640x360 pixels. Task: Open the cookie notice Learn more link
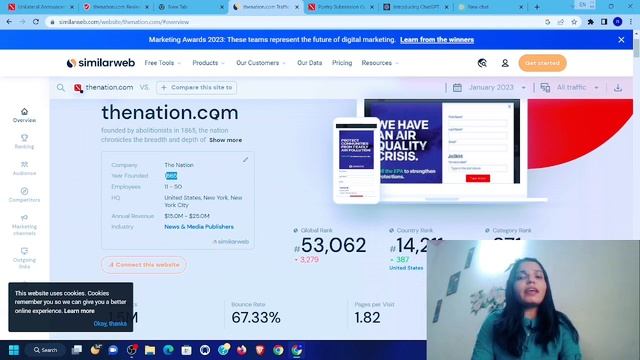pyautogui.click(x=79, y=311)
